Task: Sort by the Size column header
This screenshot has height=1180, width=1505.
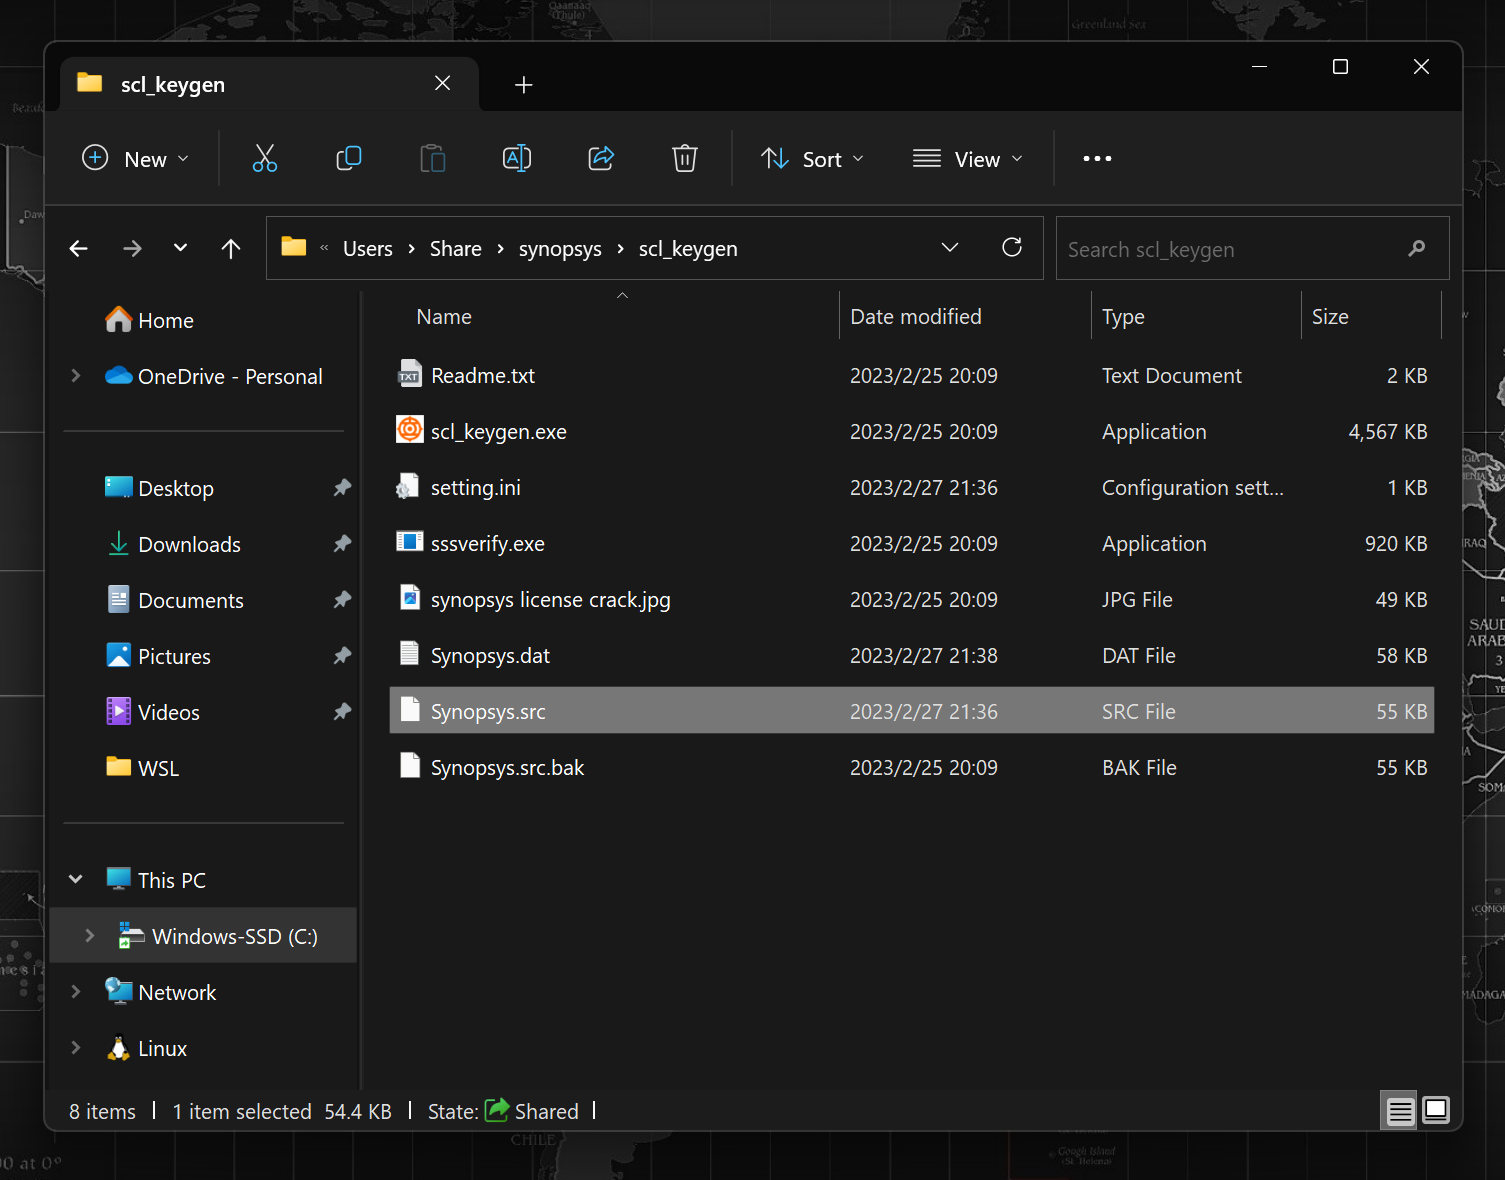Action: click(1330, 316)
